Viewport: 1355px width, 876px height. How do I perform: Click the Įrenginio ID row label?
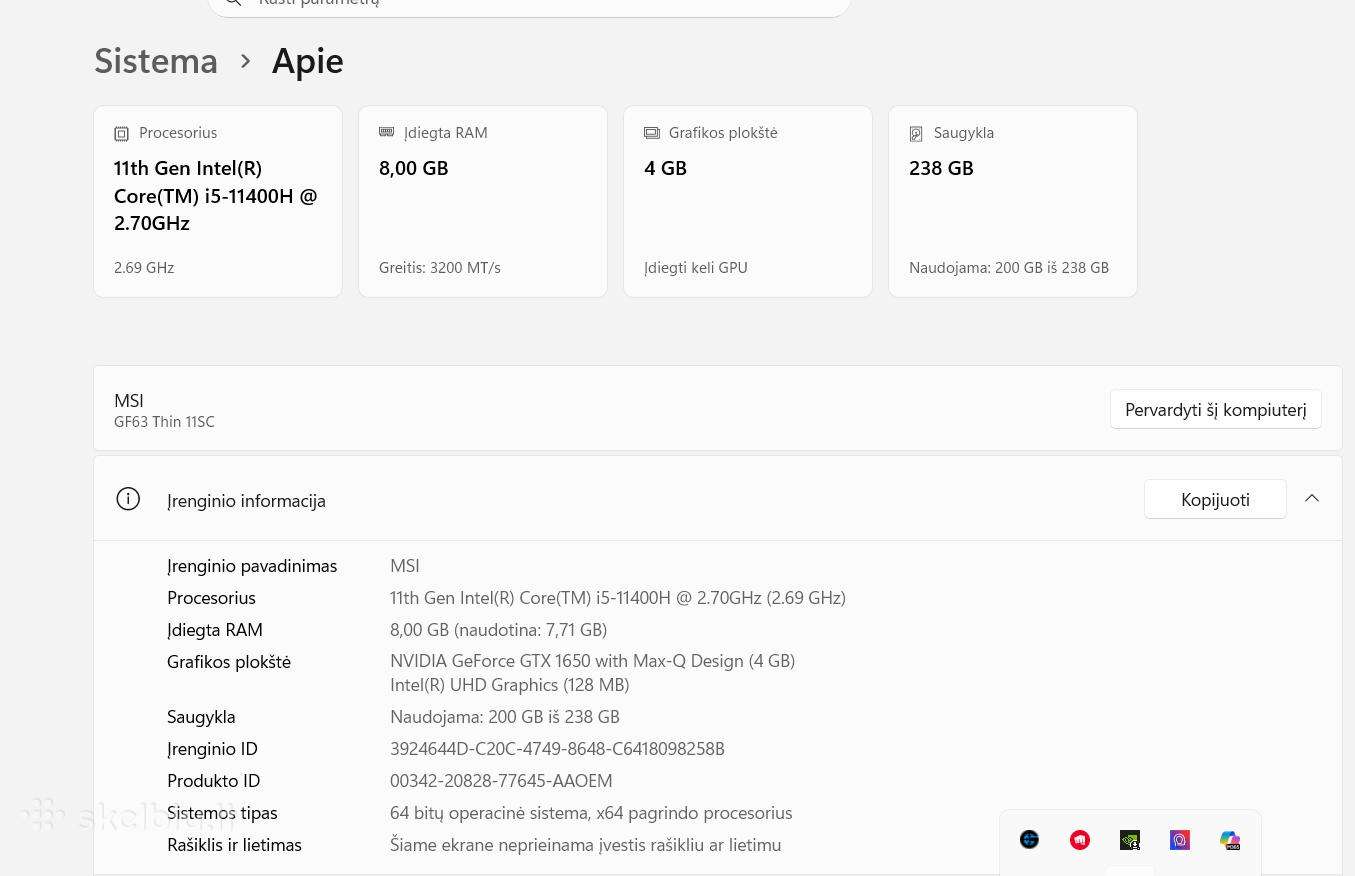[x=212, y=748]
